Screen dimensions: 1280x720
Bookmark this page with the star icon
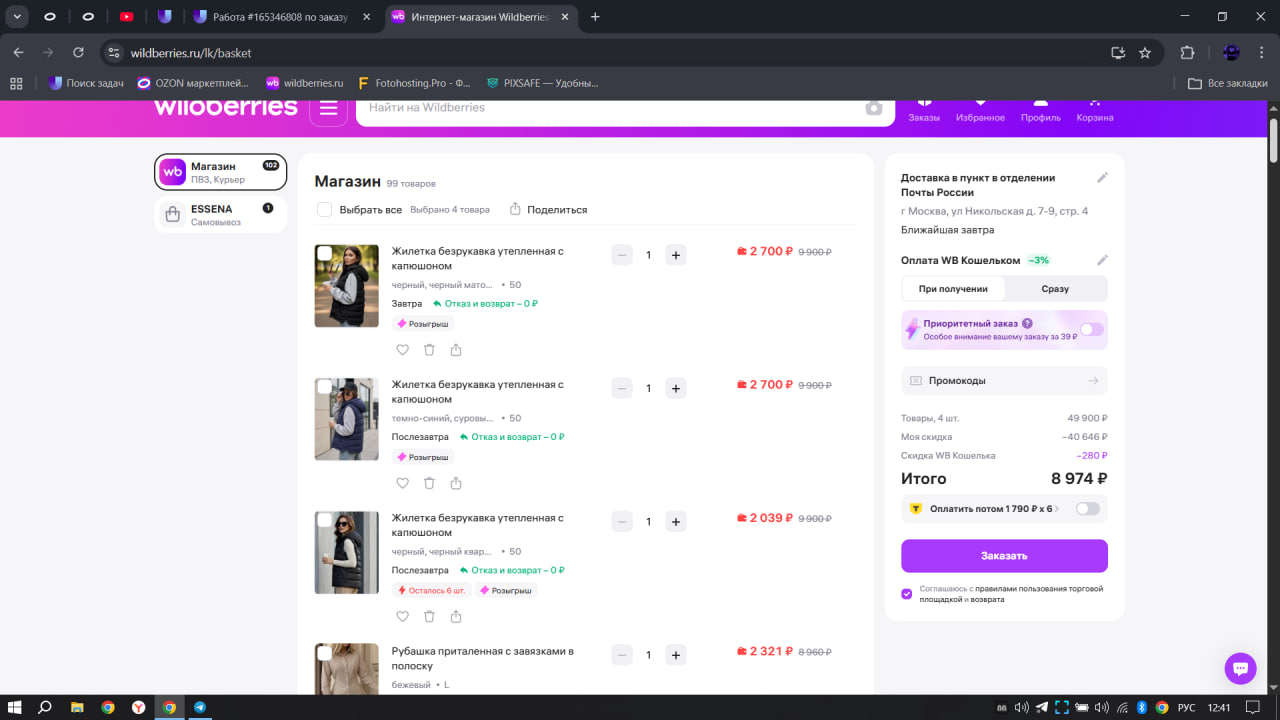pos(1145,53)
